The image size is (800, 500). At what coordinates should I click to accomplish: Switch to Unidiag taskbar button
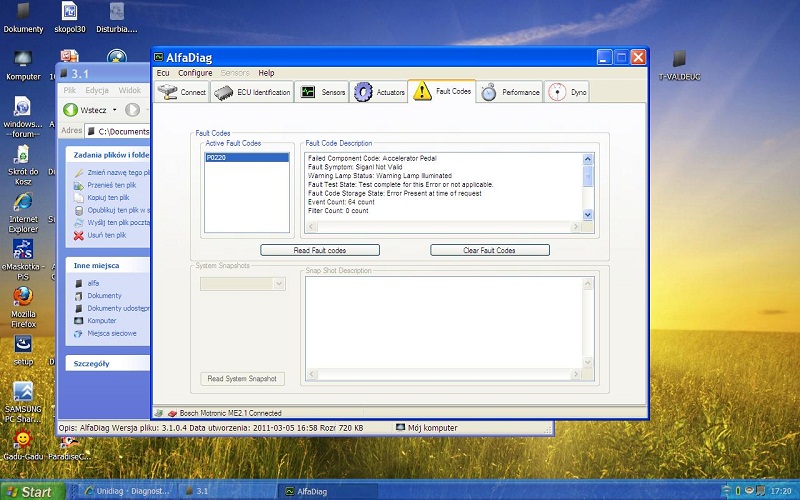127,491
